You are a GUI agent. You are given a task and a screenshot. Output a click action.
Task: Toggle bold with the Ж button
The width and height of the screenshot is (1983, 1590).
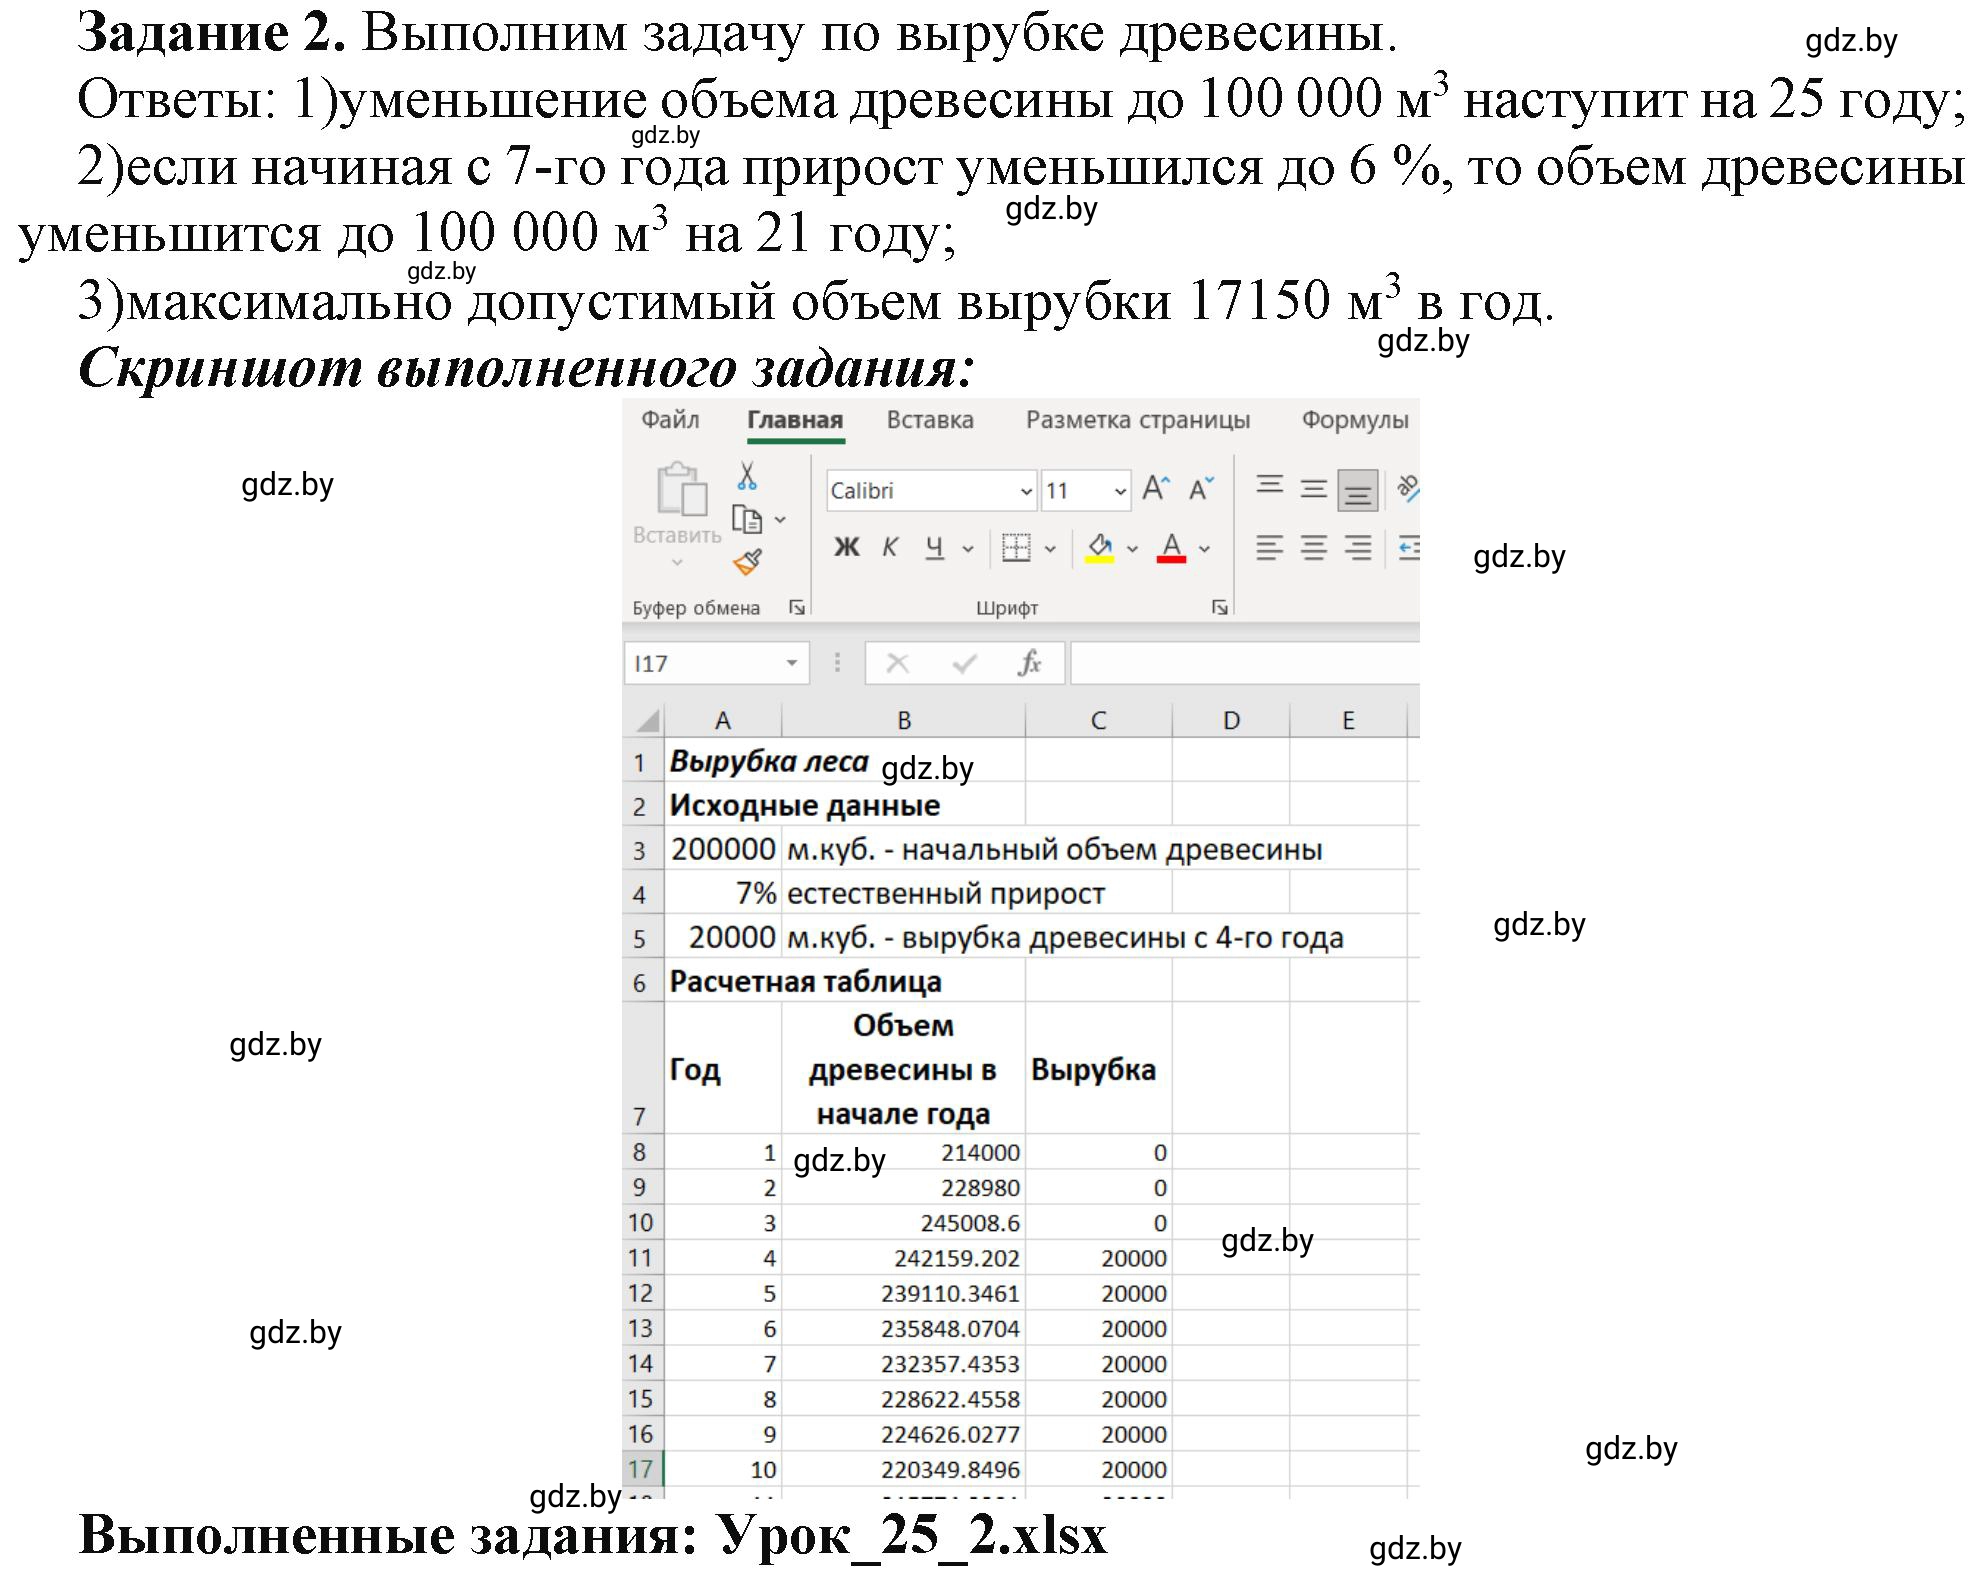point(846,548)
